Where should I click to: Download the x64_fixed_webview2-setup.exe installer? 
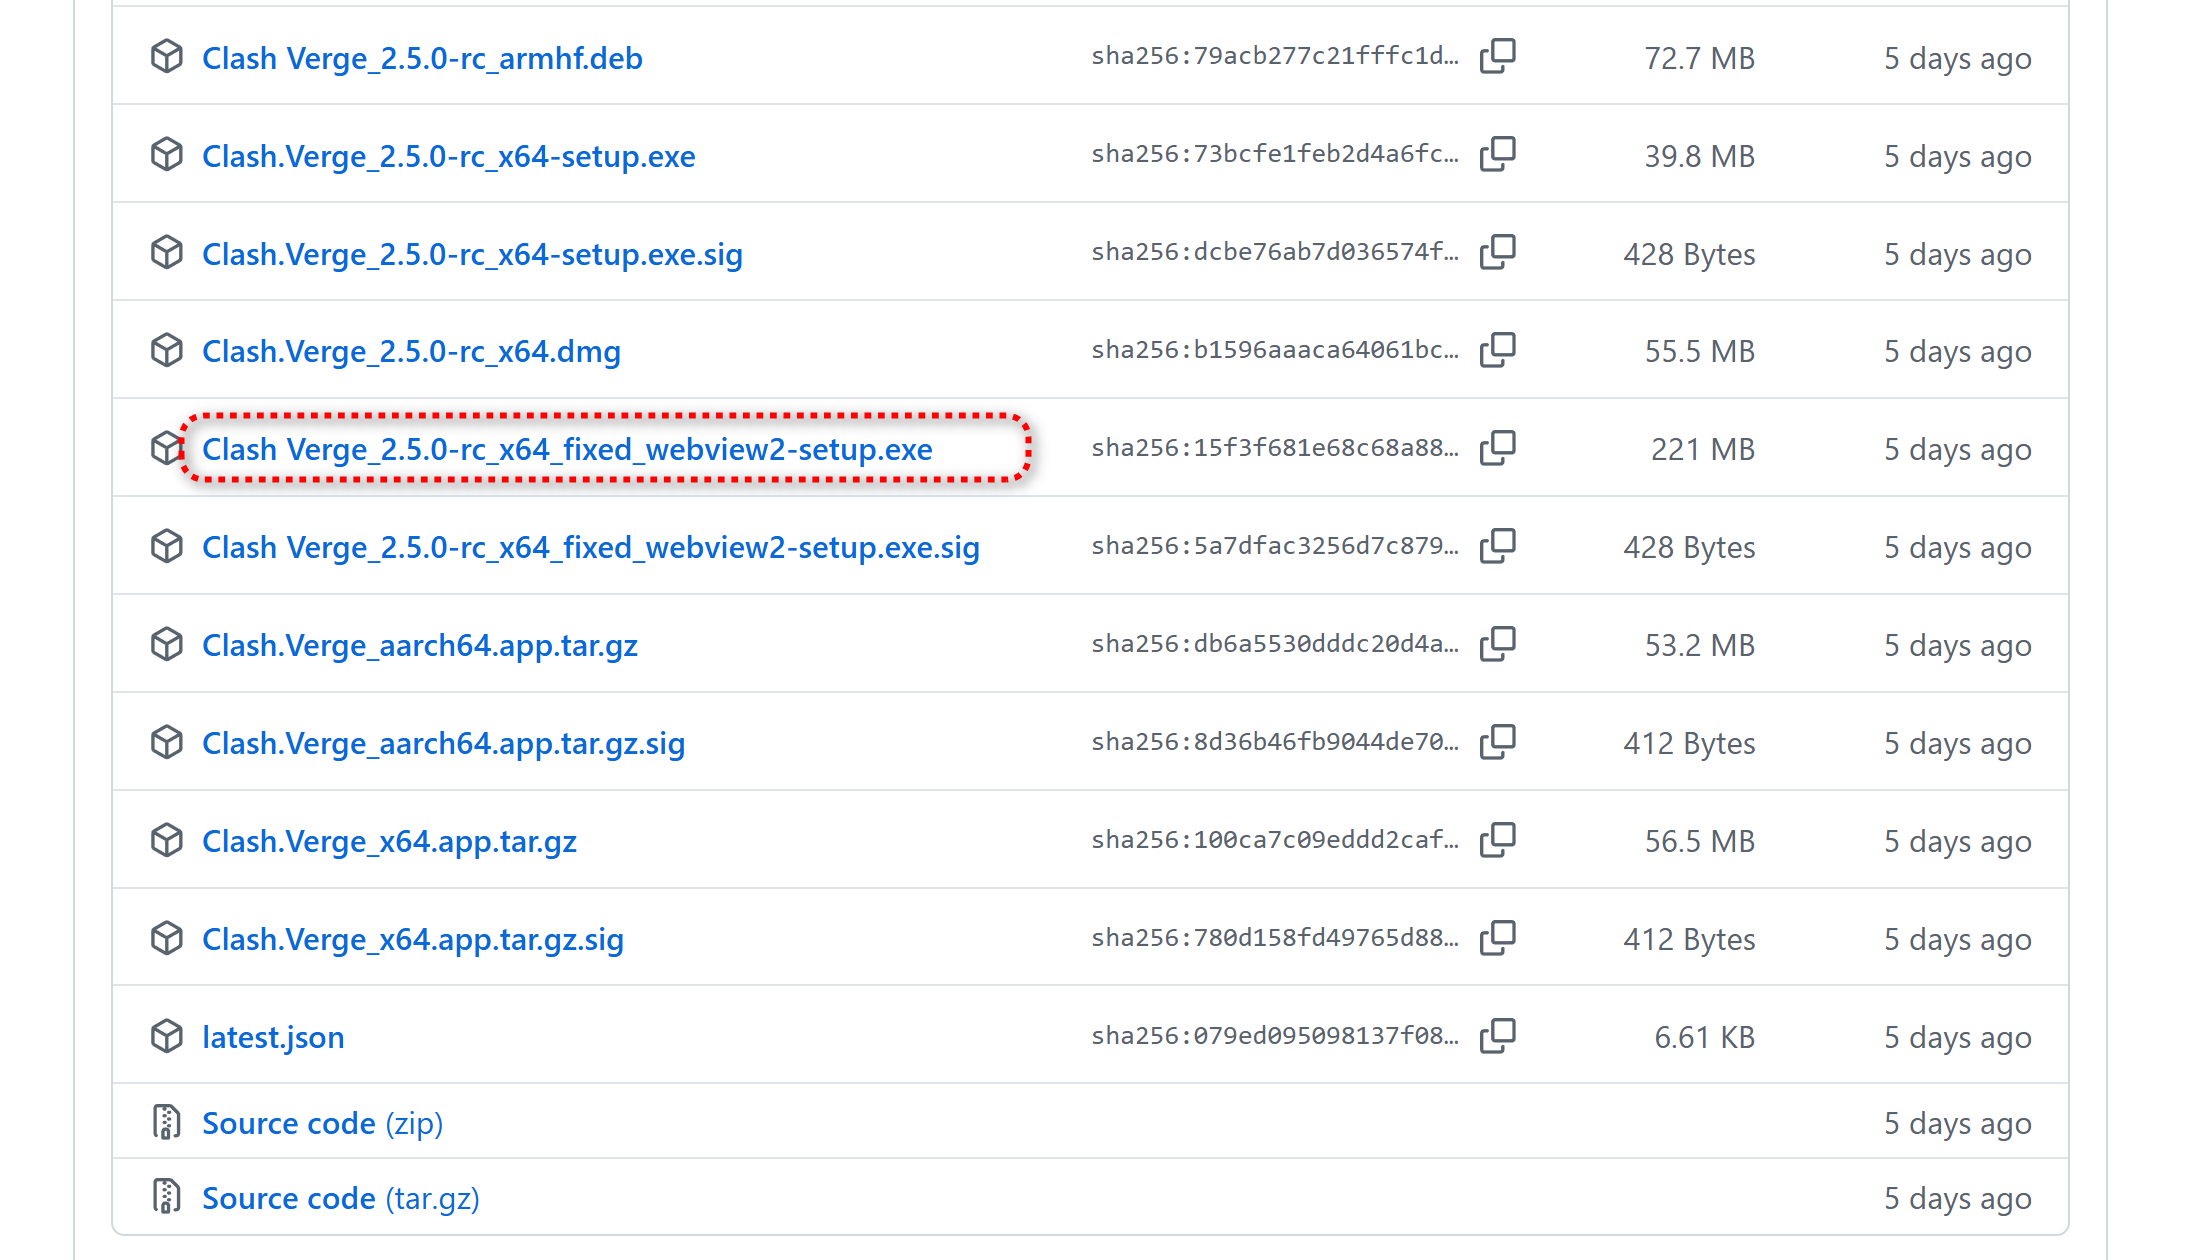pos(567,450)
